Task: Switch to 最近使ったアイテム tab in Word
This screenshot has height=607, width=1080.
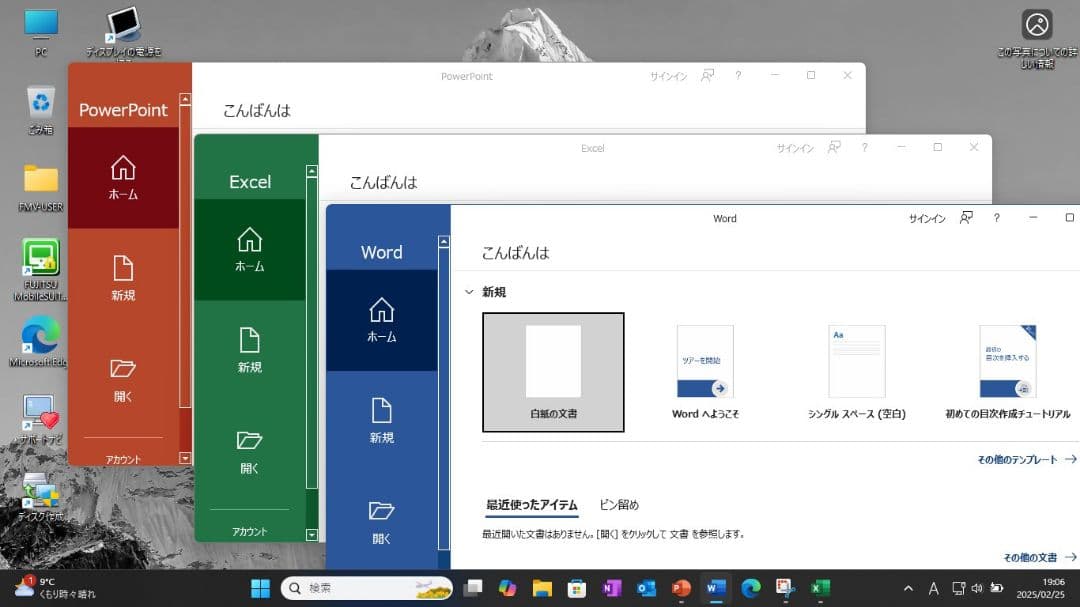Action: (x=532, y=505)
